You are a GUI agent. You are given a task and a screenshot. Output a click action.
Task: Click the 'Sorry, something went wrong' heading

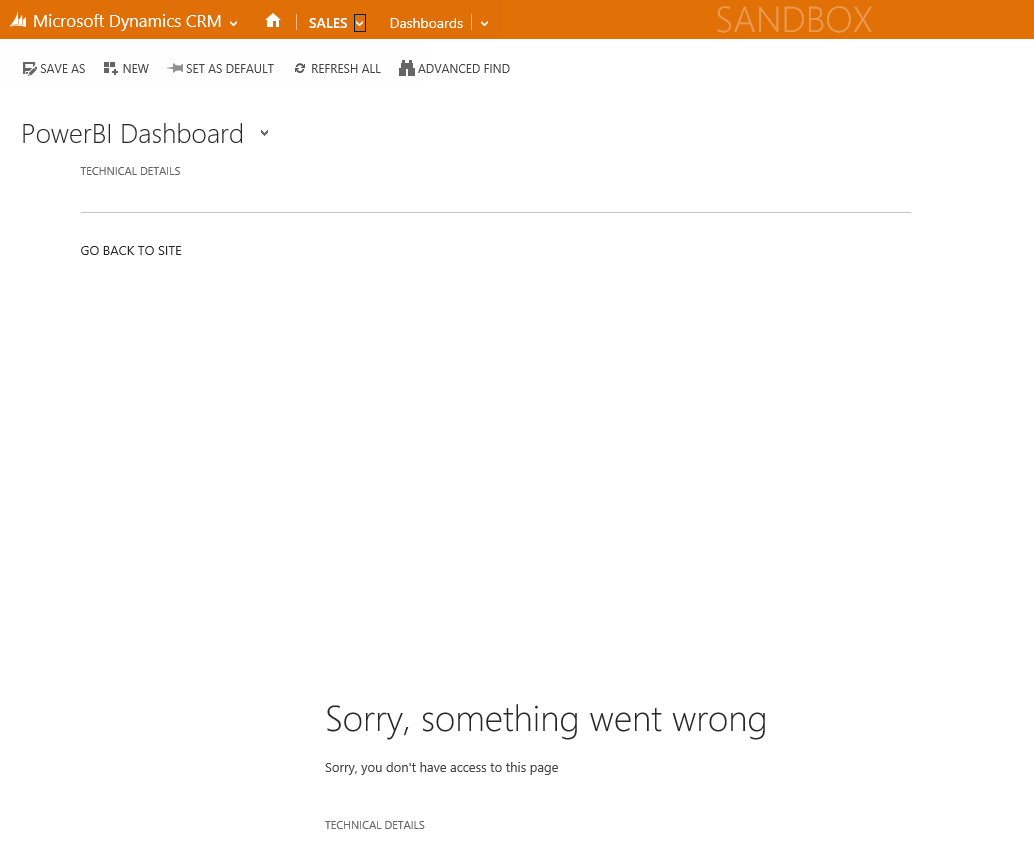click(x=546, y=719)
